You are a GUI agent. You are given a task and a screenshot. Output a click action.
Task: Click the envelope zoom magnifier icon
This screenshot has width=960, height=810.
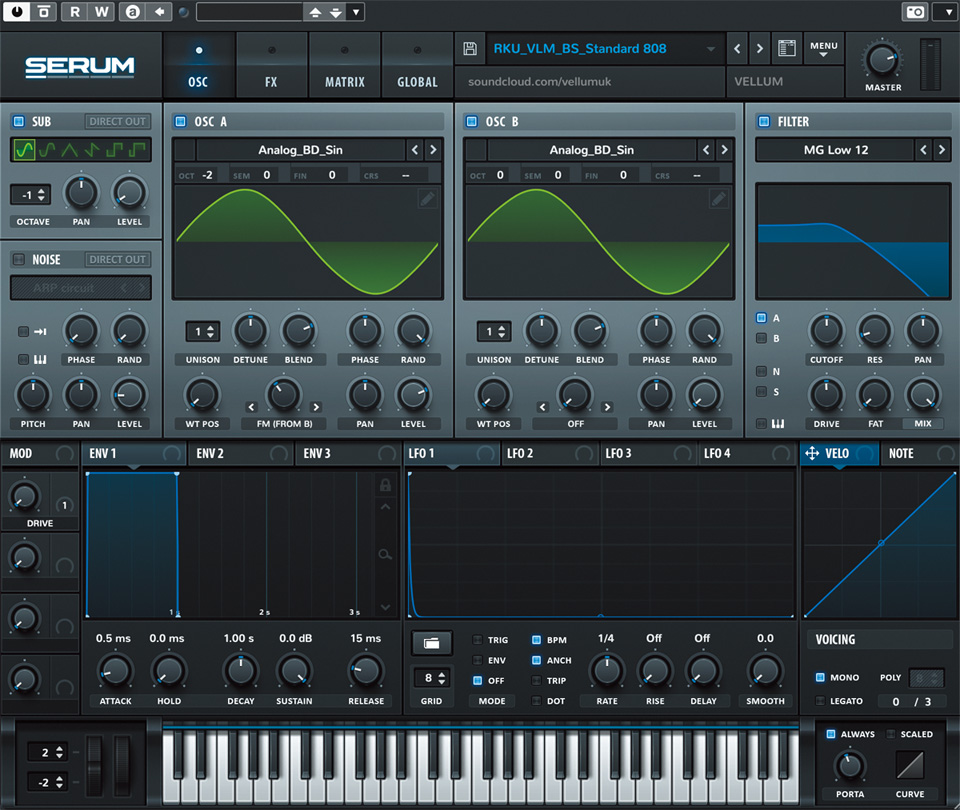point(385,555)
